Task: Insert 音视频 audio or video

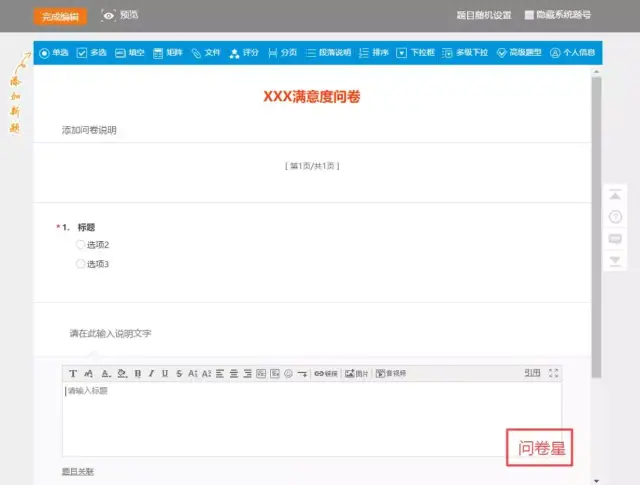Action: [x=391, y=373]
